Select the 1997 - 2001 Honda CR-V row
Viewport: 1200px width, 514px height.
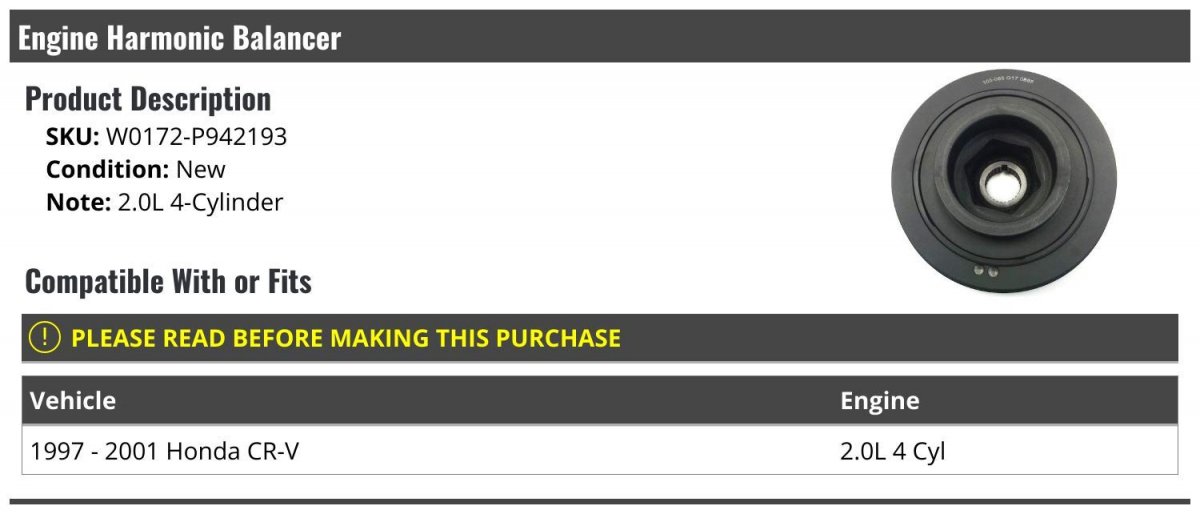click(600, 451)
